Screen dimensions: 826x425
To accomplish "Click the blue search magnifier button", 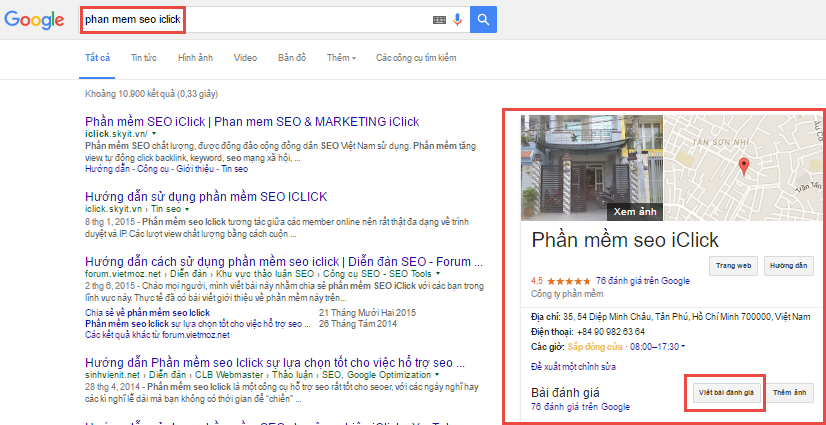I will [483, 19].
